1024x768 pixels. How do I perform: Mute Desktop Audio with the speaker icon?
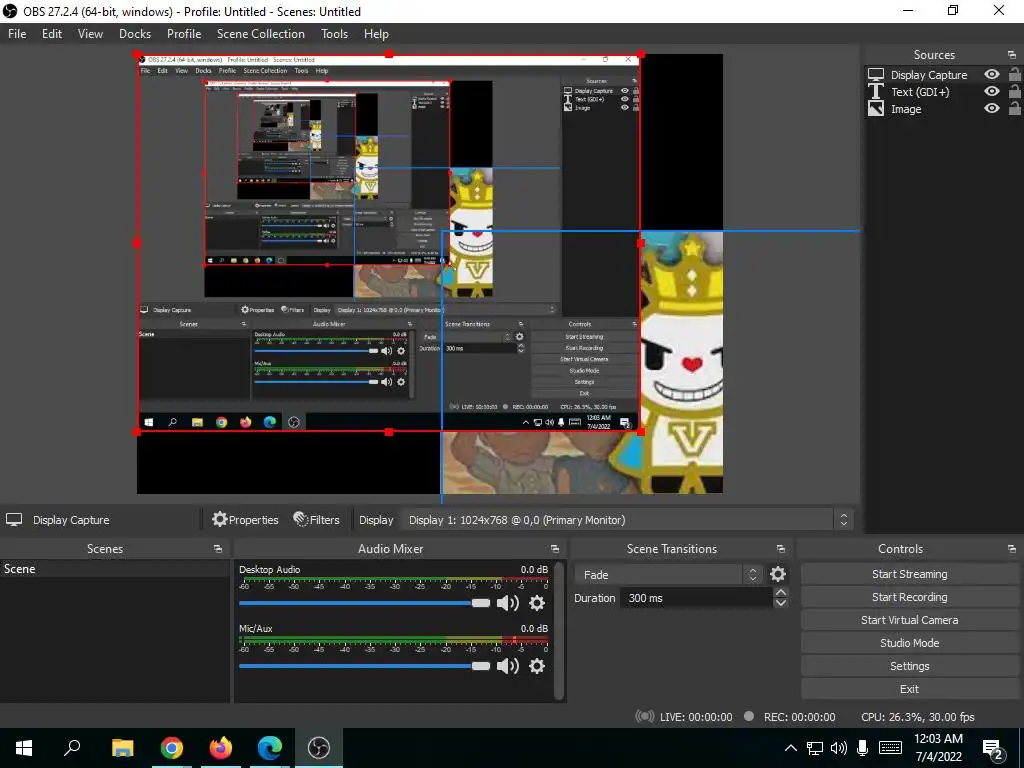[x=507, y=603]
